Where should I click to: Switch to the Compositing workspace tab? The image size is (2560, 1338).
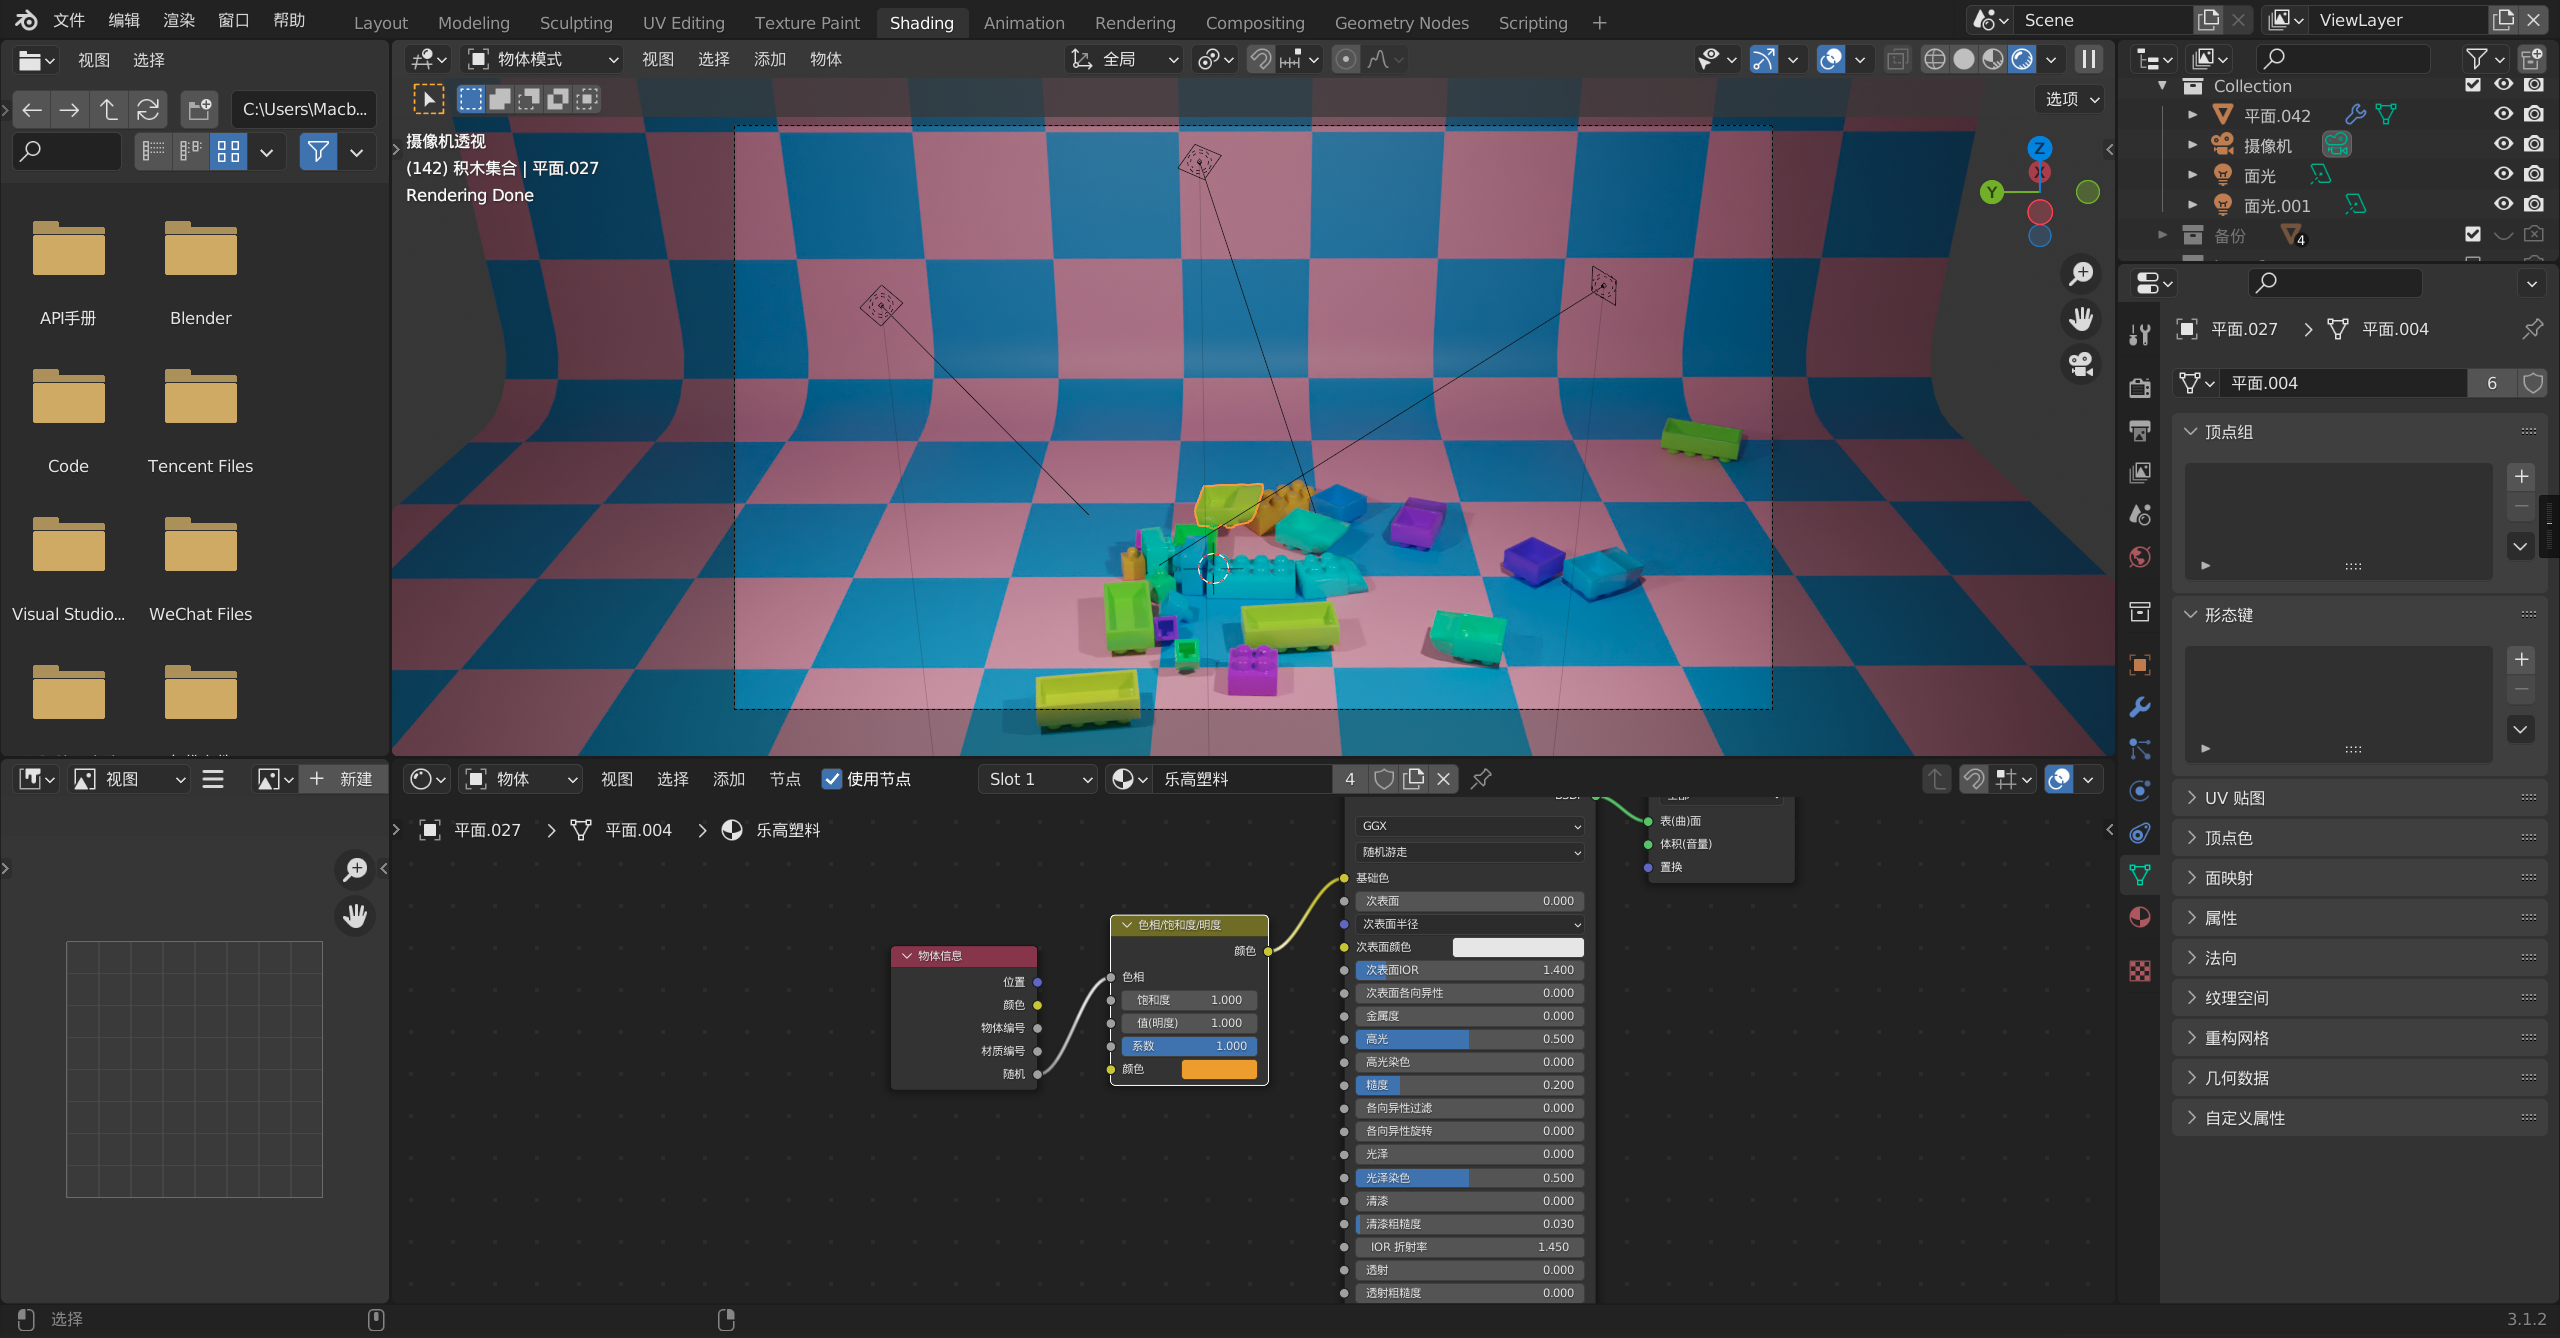[x=1255, y=22]
